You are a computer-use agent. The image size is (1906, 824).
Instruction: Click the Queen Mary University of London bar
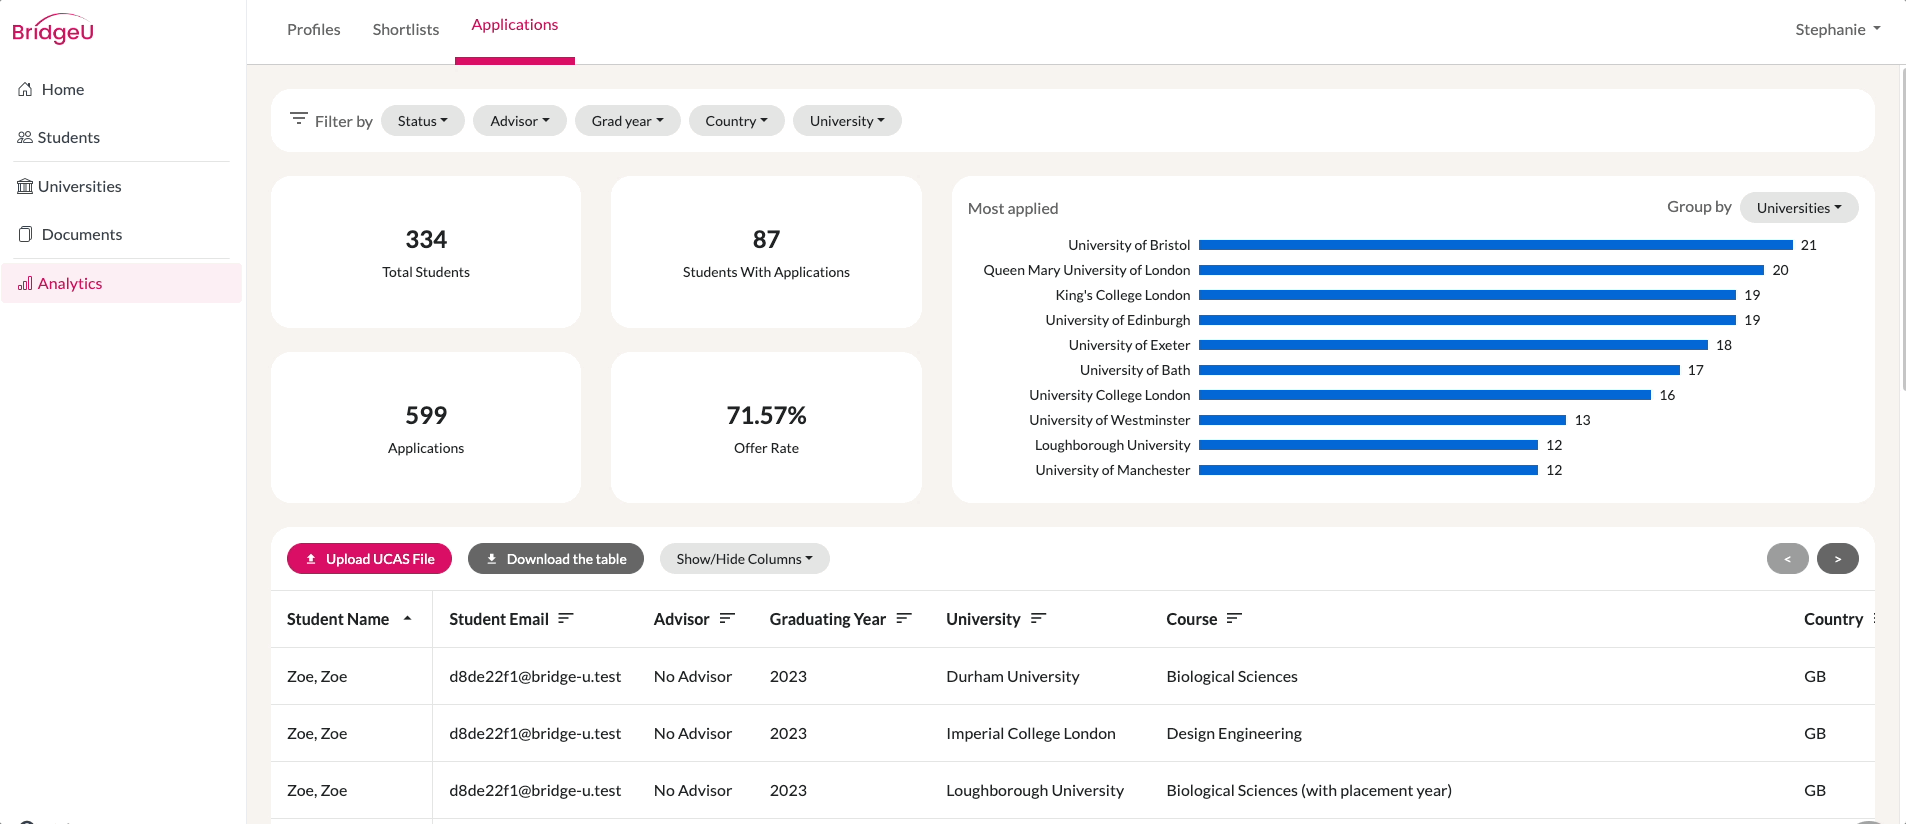pos(1482,270)
